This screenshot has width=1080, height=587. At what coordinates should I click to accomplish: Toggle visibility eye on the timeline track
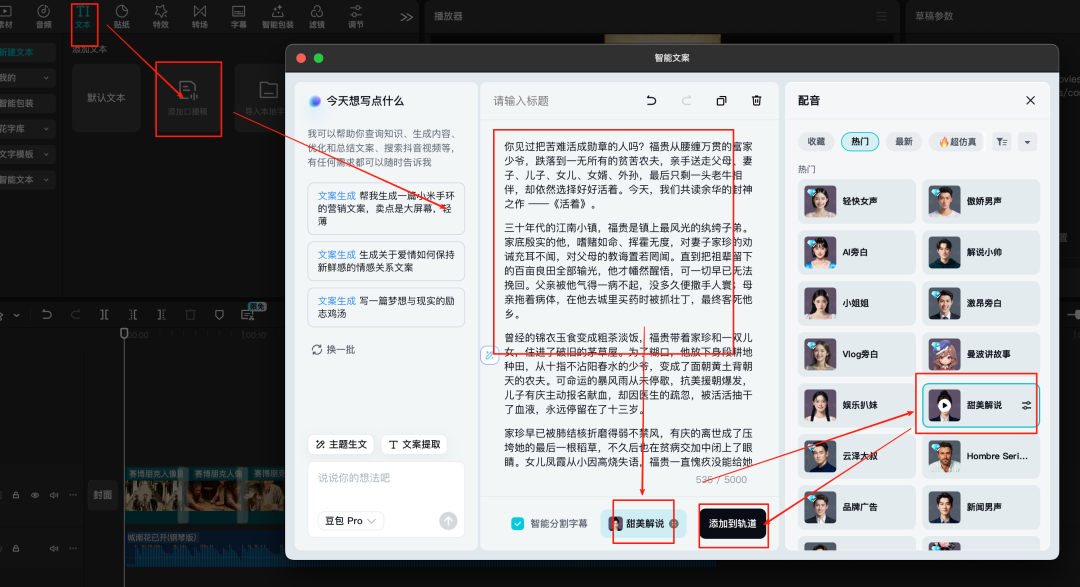(35, 495)
